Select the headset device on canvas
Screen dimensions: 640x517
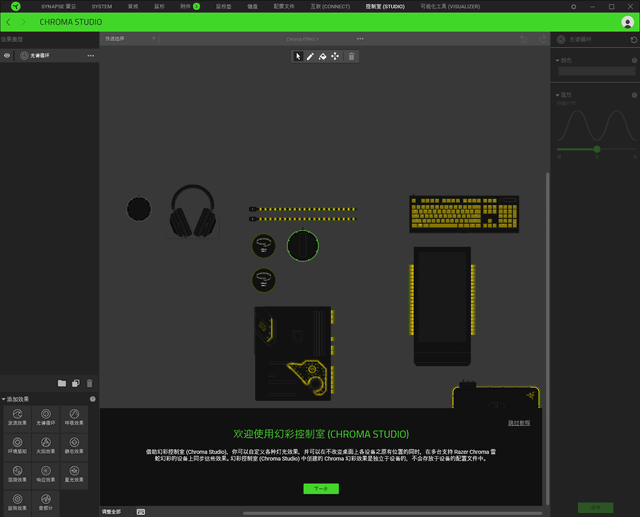[x=193, y=211]
